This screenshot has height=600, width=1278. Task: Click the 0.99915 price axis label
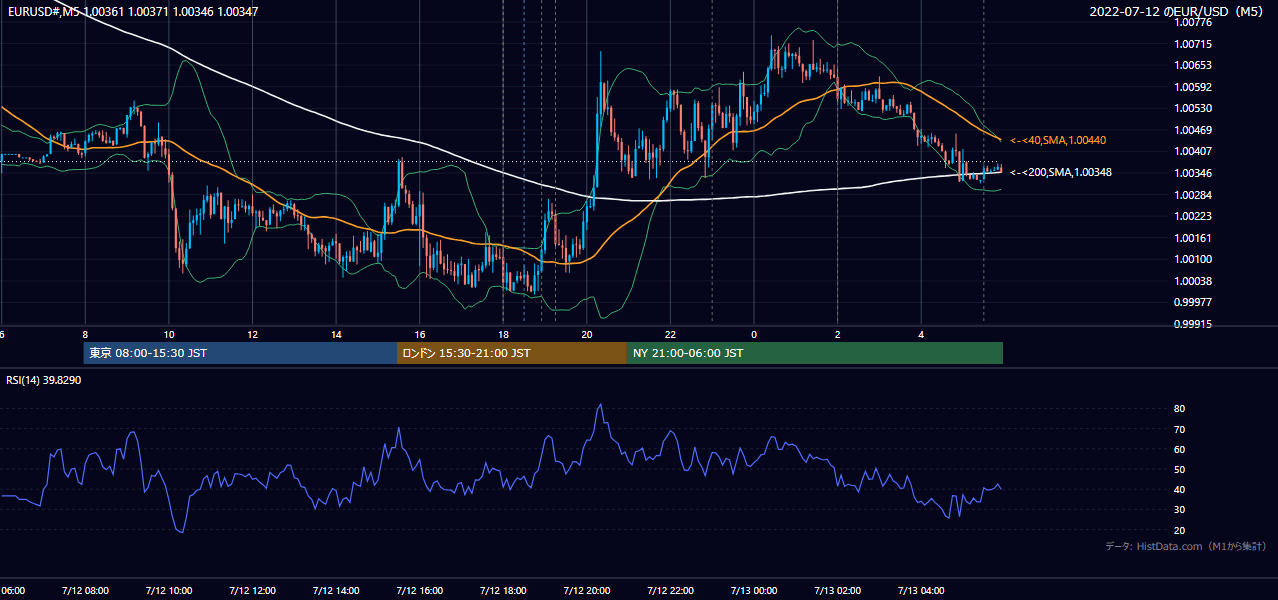coord(1194,324)
